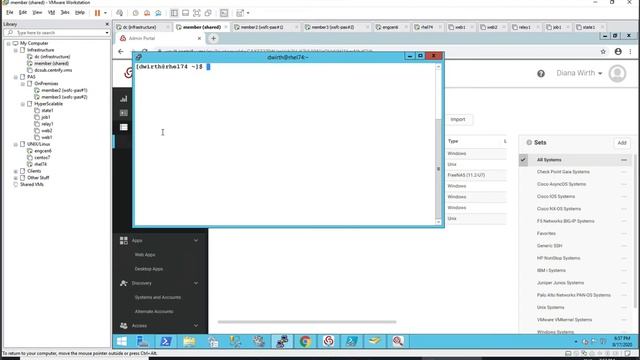Viewport: 640px width, 360px height.
Task: Open the console view toolbar icon
Action: (224, 13)
